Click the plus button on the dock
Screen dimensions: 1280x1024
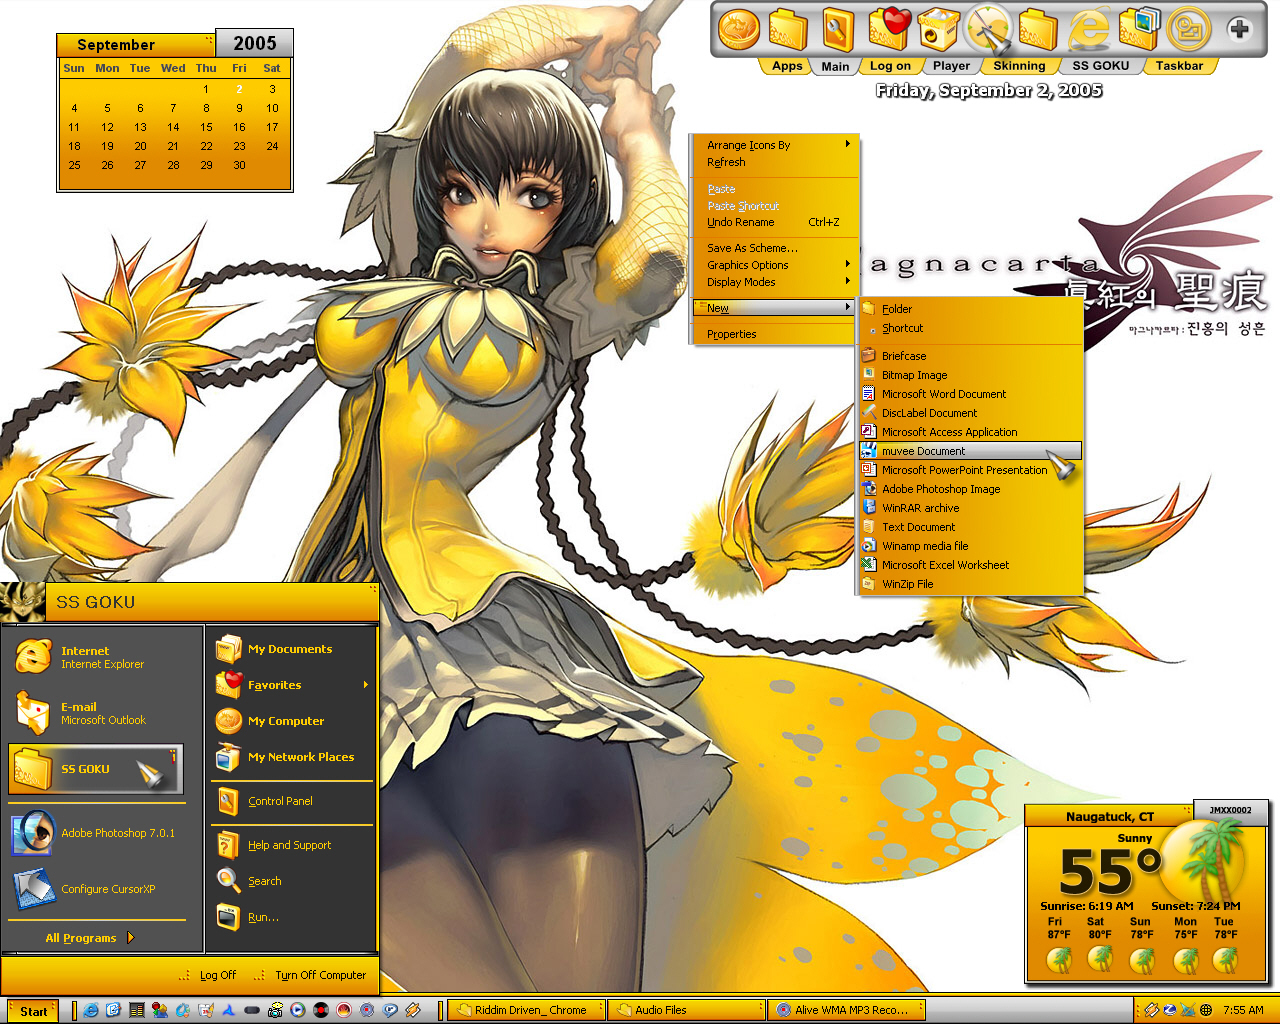click(1239, 29)
